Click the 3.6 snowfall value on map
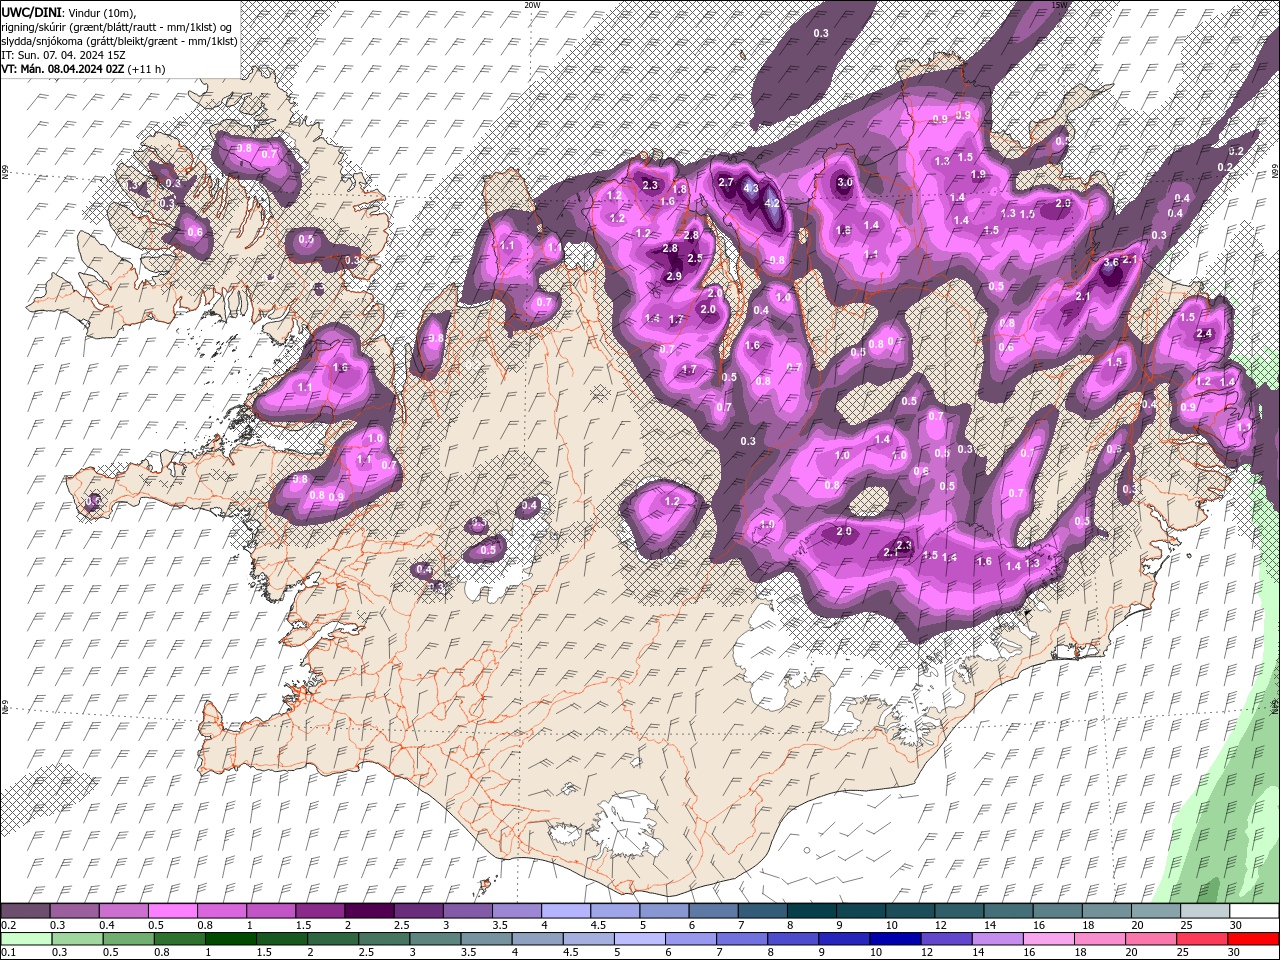 coord(1111,262)
